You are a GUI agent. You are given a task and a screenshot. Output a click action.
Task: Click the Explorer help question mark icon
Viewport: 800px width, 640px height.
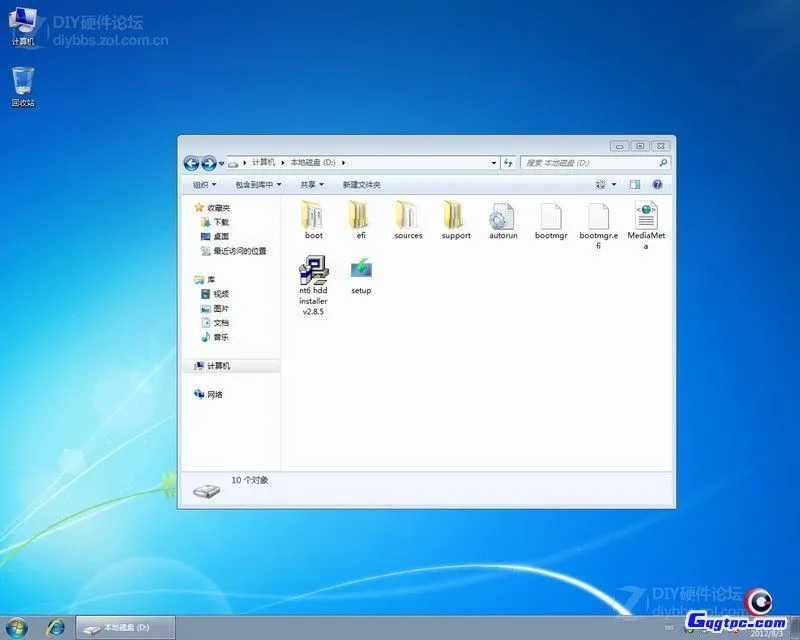point(658,184)
